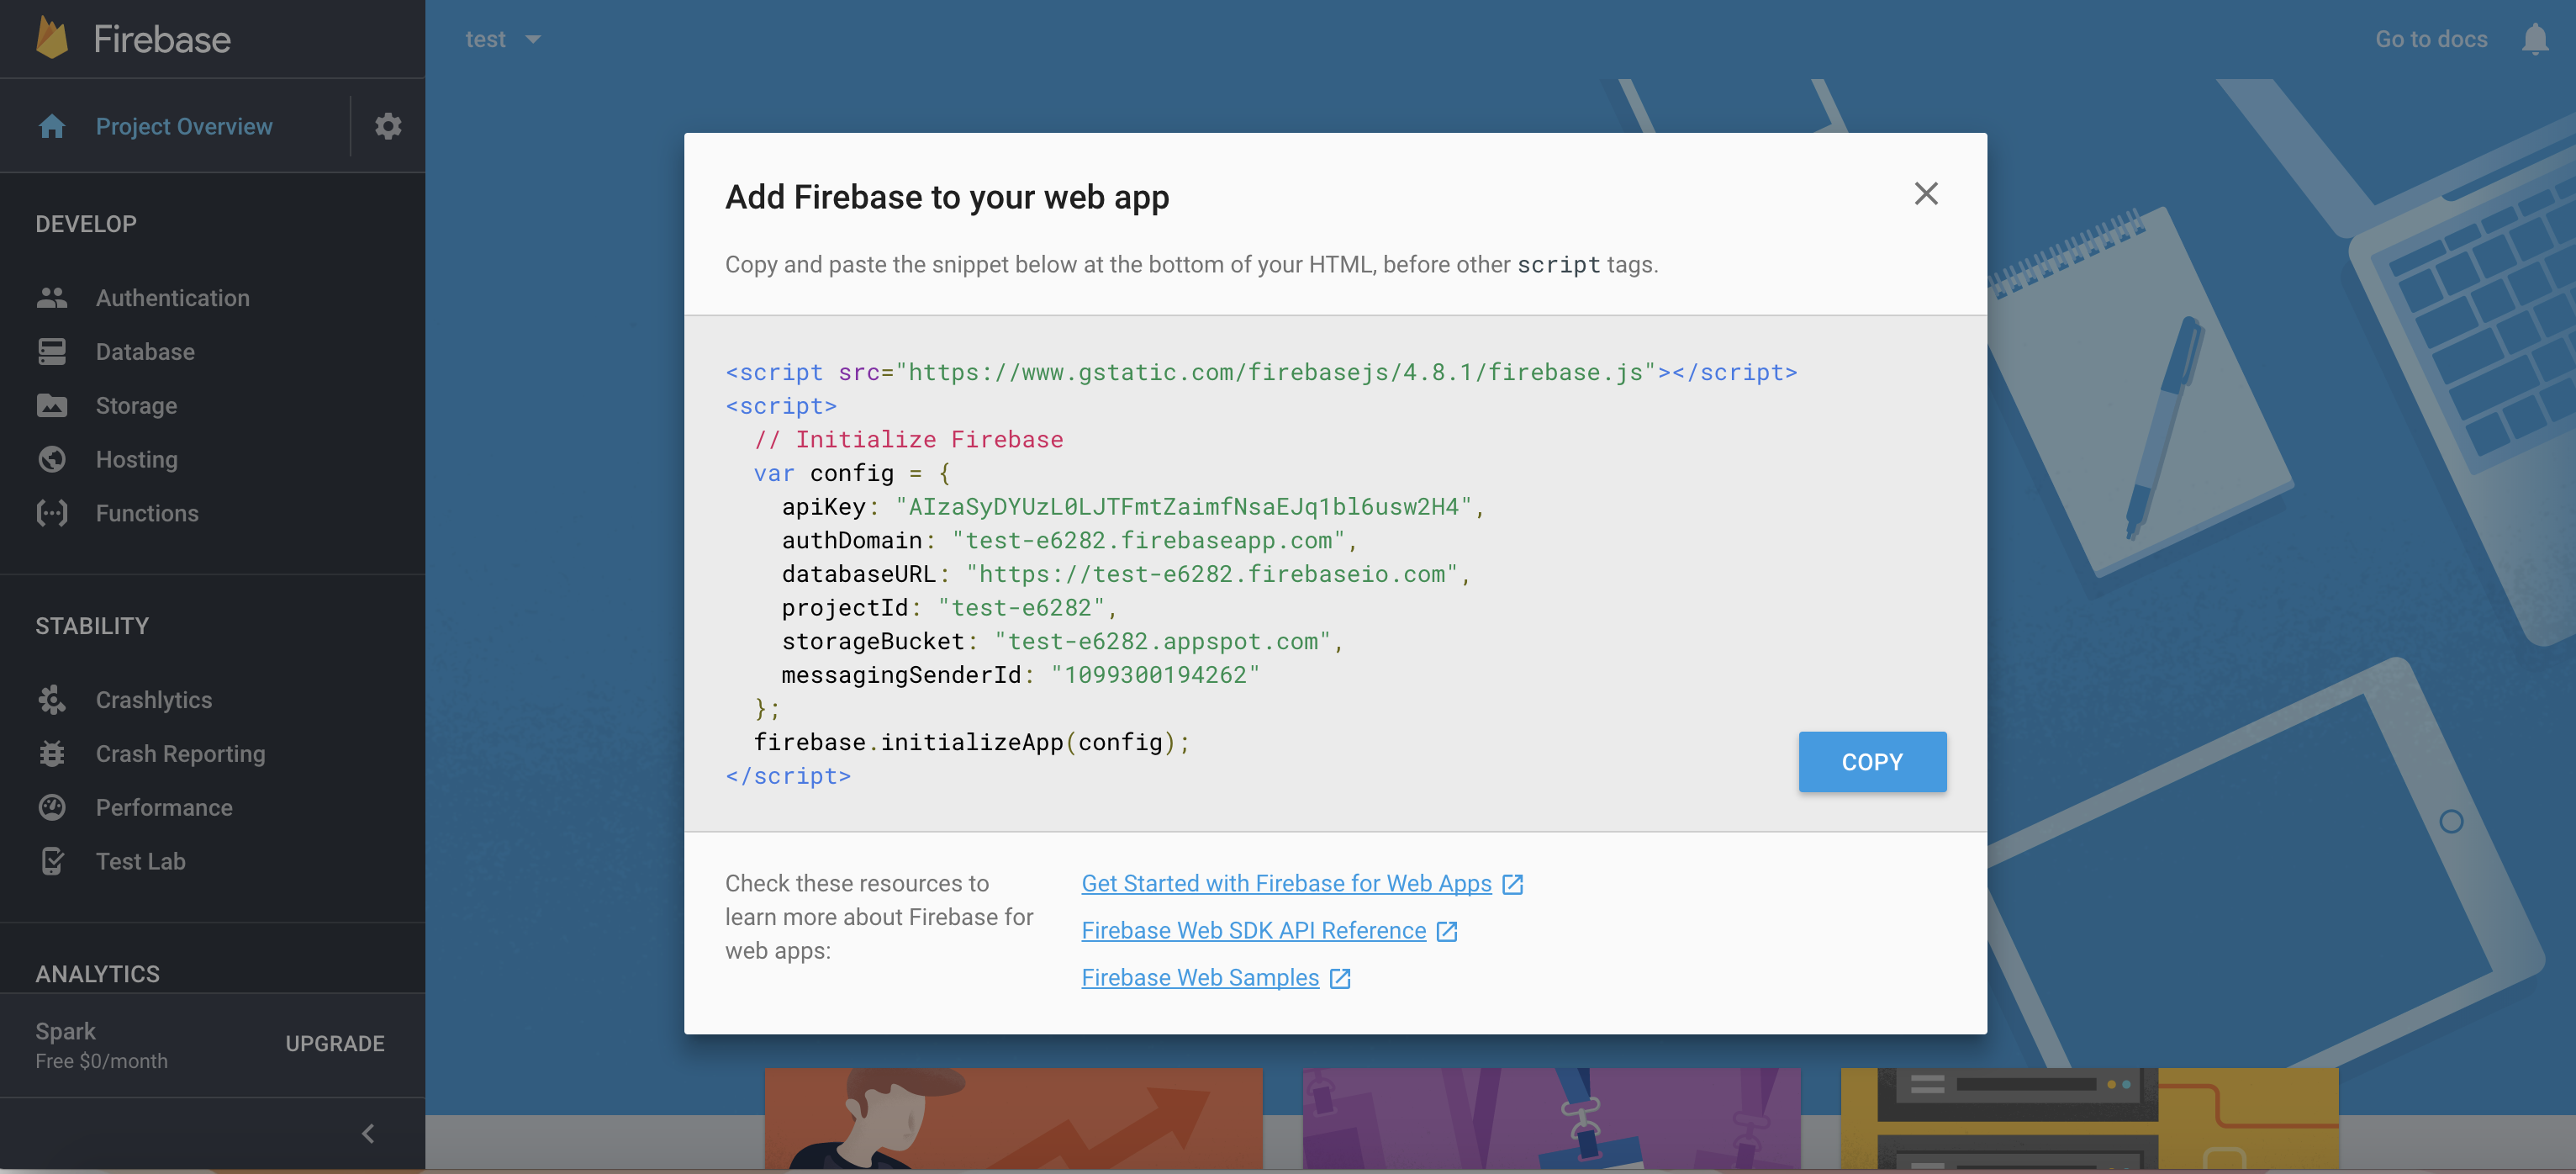Click the Hosting globe icon
2576x1174 pixels.
[52, 459]
